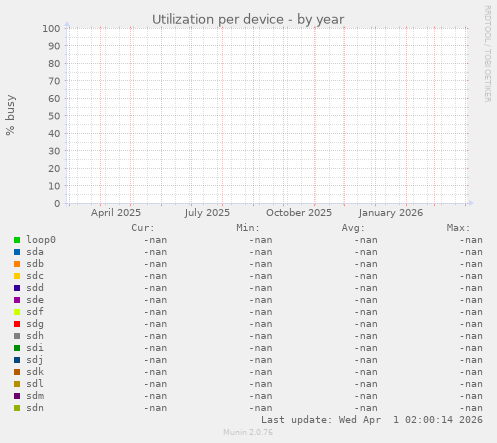
Task: Click the sdg legend label
Action: click(x=35, y=324)
